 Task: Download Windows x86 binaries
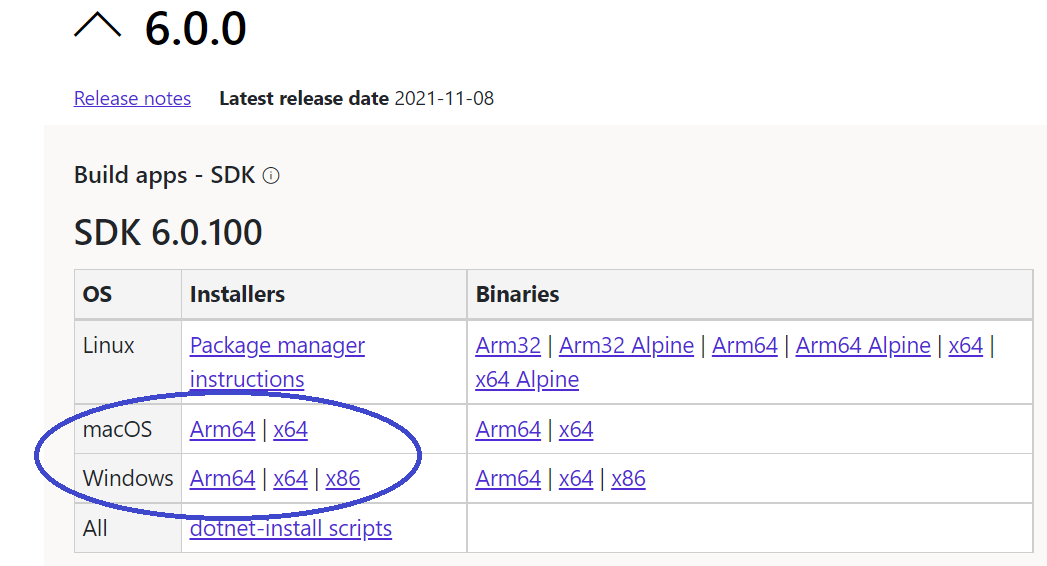click(628, 479)
